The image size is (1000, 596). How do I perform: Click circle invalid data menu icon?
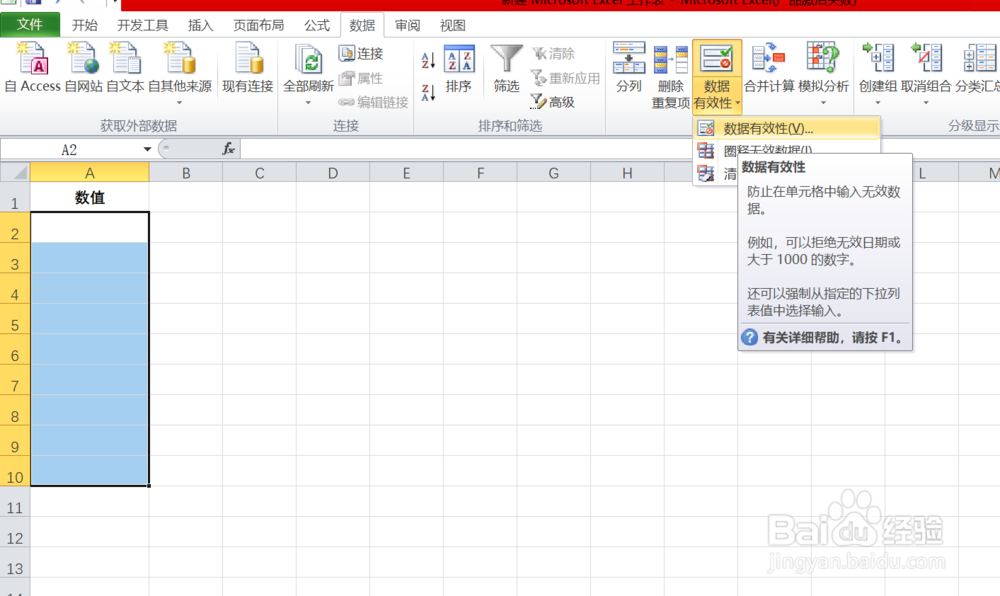(x=706, y=150)
